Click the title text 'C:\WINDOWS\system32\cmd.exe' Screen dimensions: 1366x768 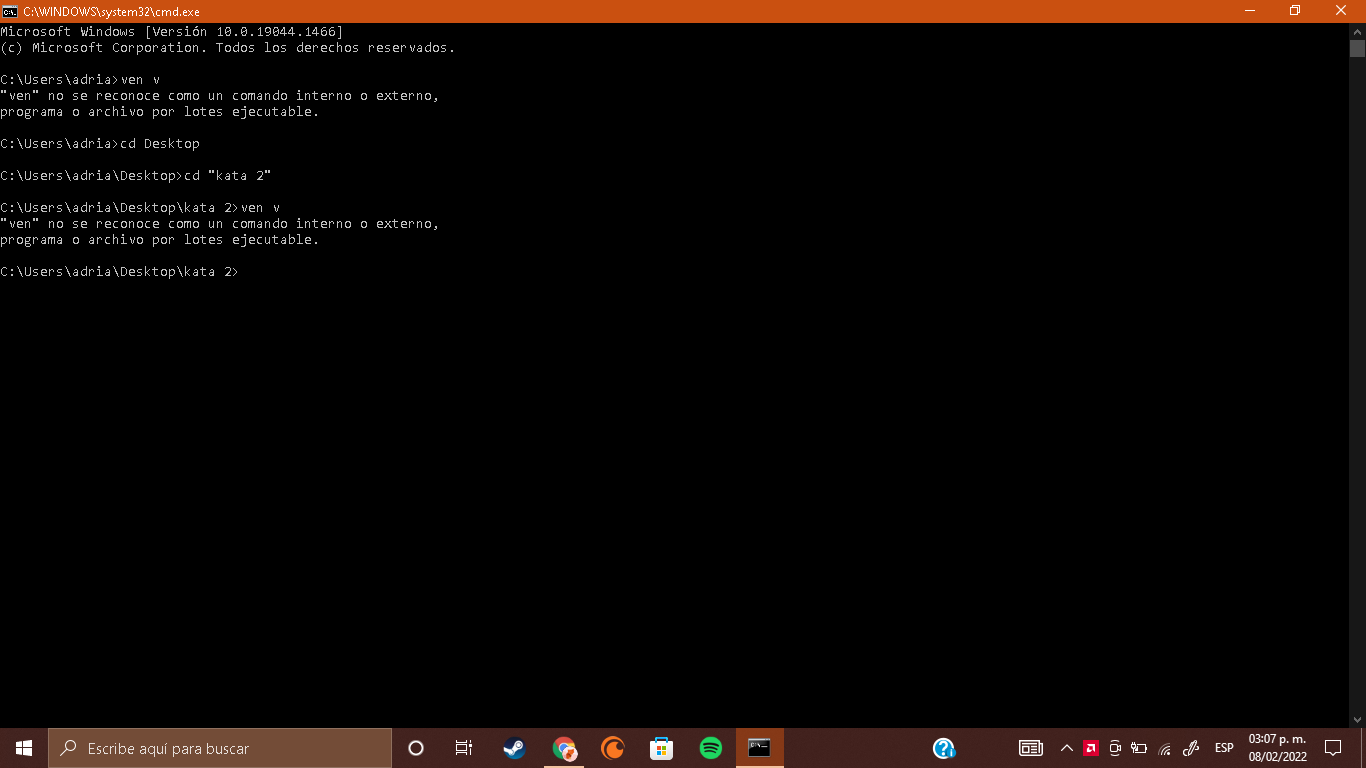(x=112, y=11)
